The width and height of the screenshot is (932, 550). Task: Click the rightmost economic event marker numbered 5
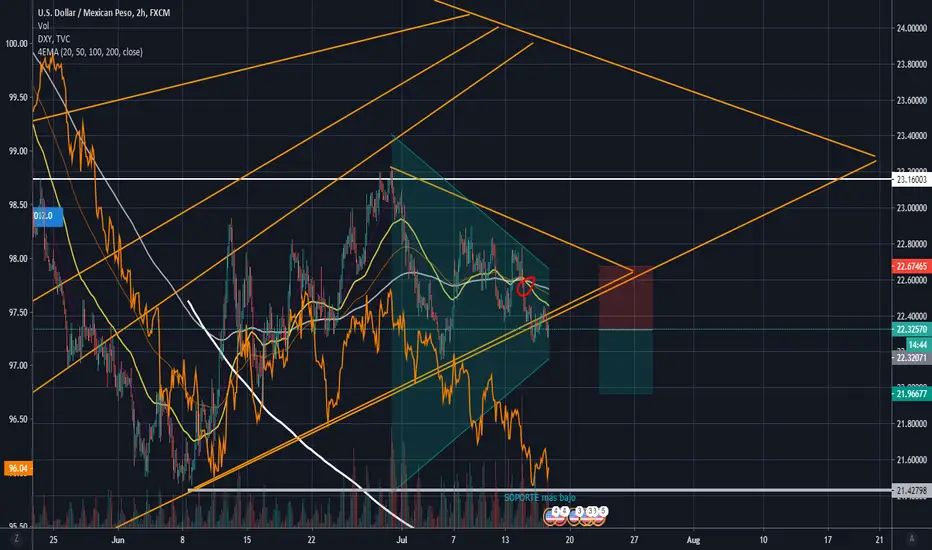599,516
